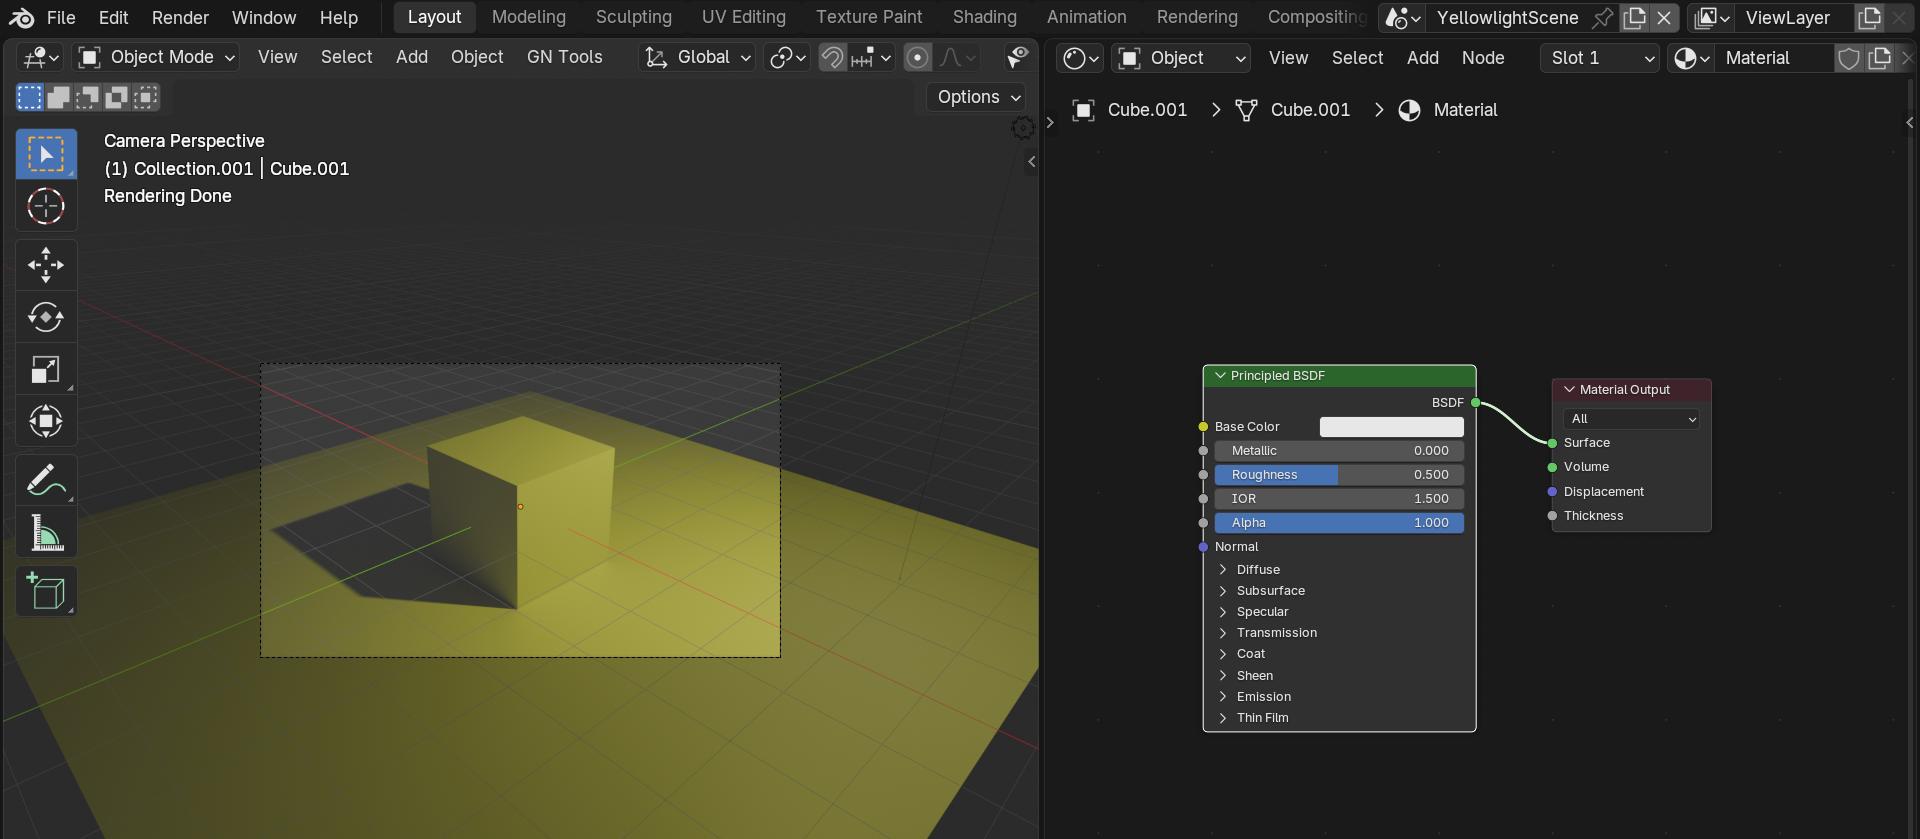Screen dimensions: 1920x839
Task: Click the Blender logo icon
Action: [21, 18]
